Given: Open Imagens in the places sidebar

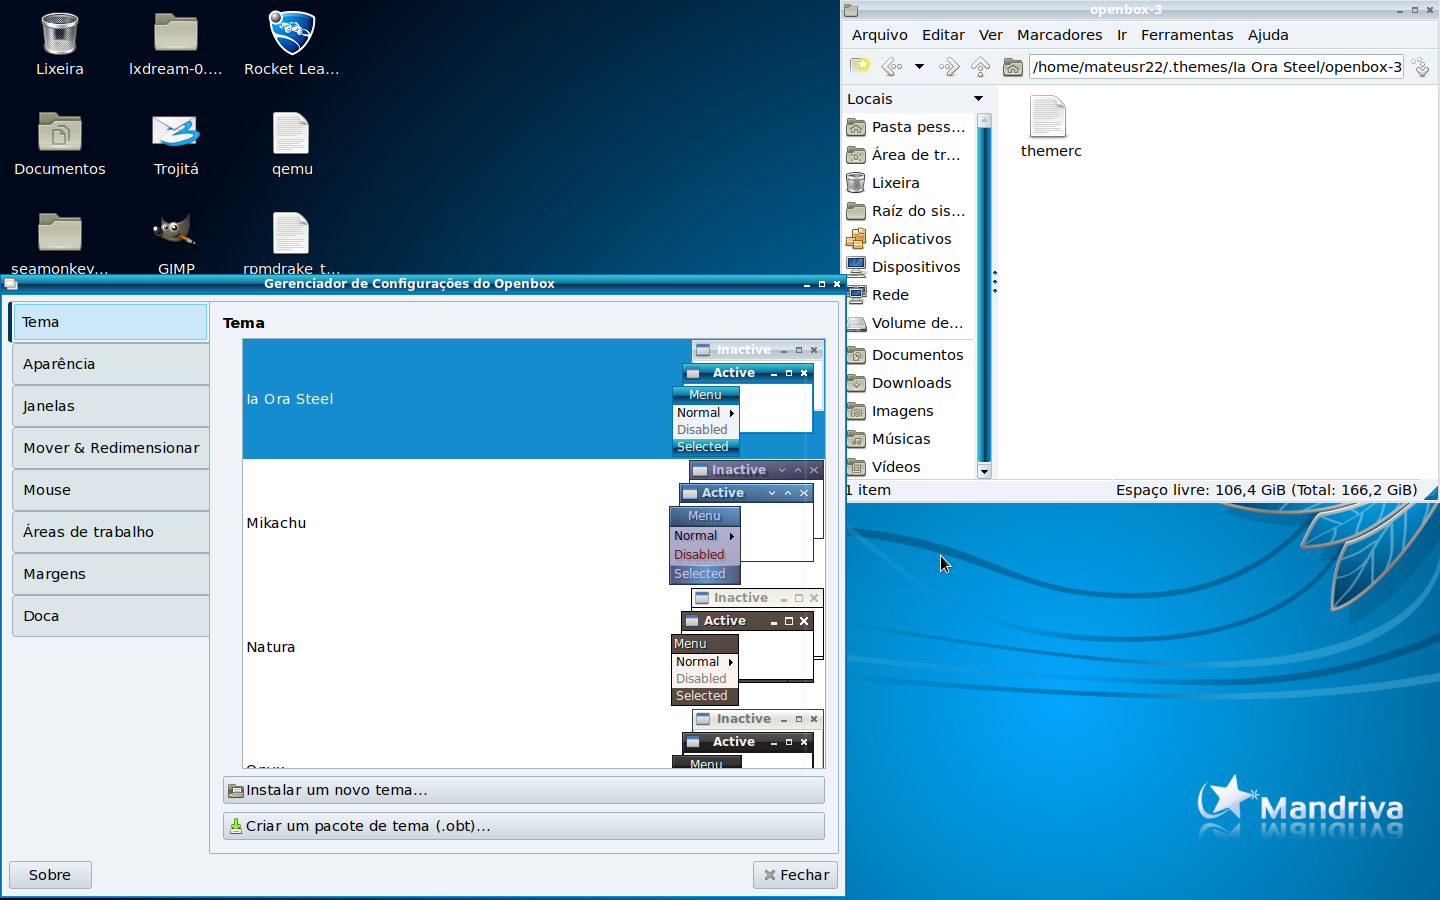Looking at the screenshot, I should pyautogui.click(x=909, y=411).
